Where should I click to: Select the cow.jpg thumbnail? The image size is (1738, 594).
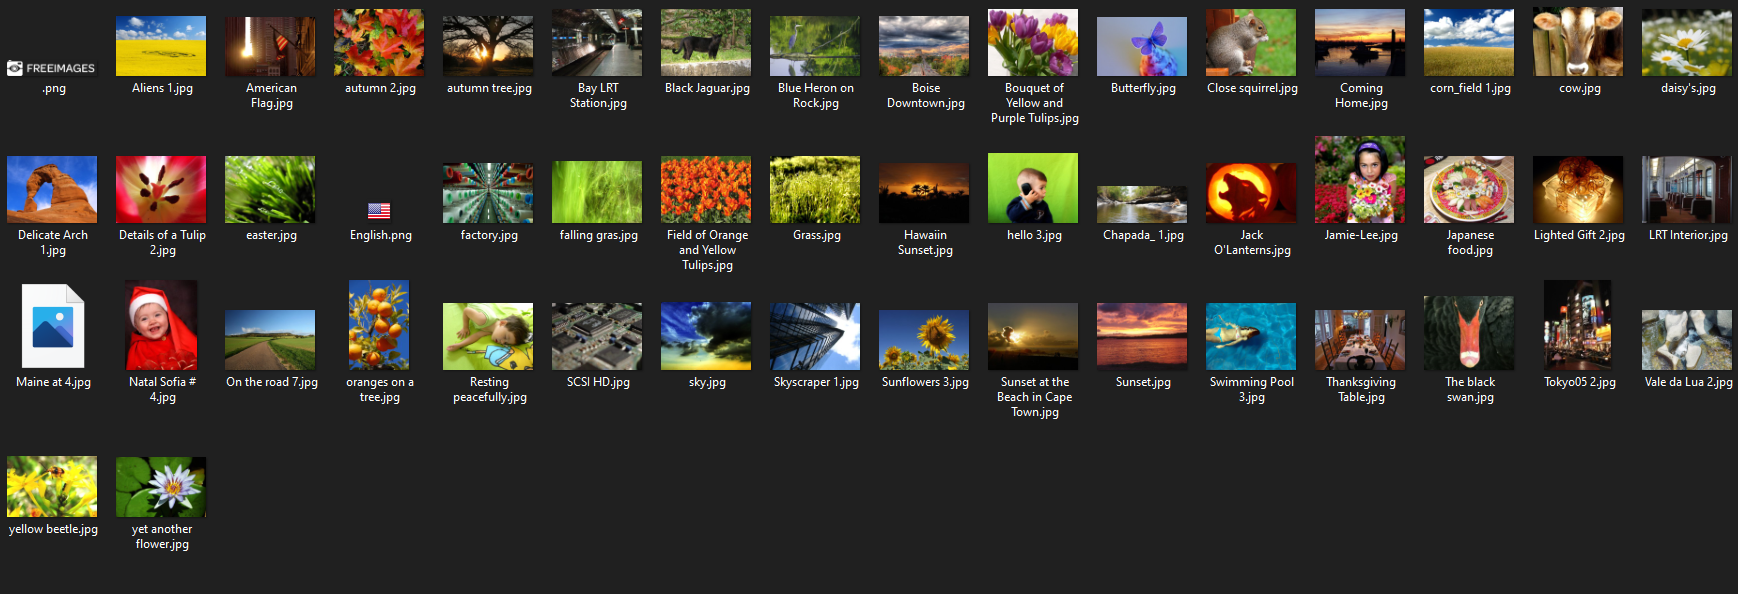[x=1578, y=42]
